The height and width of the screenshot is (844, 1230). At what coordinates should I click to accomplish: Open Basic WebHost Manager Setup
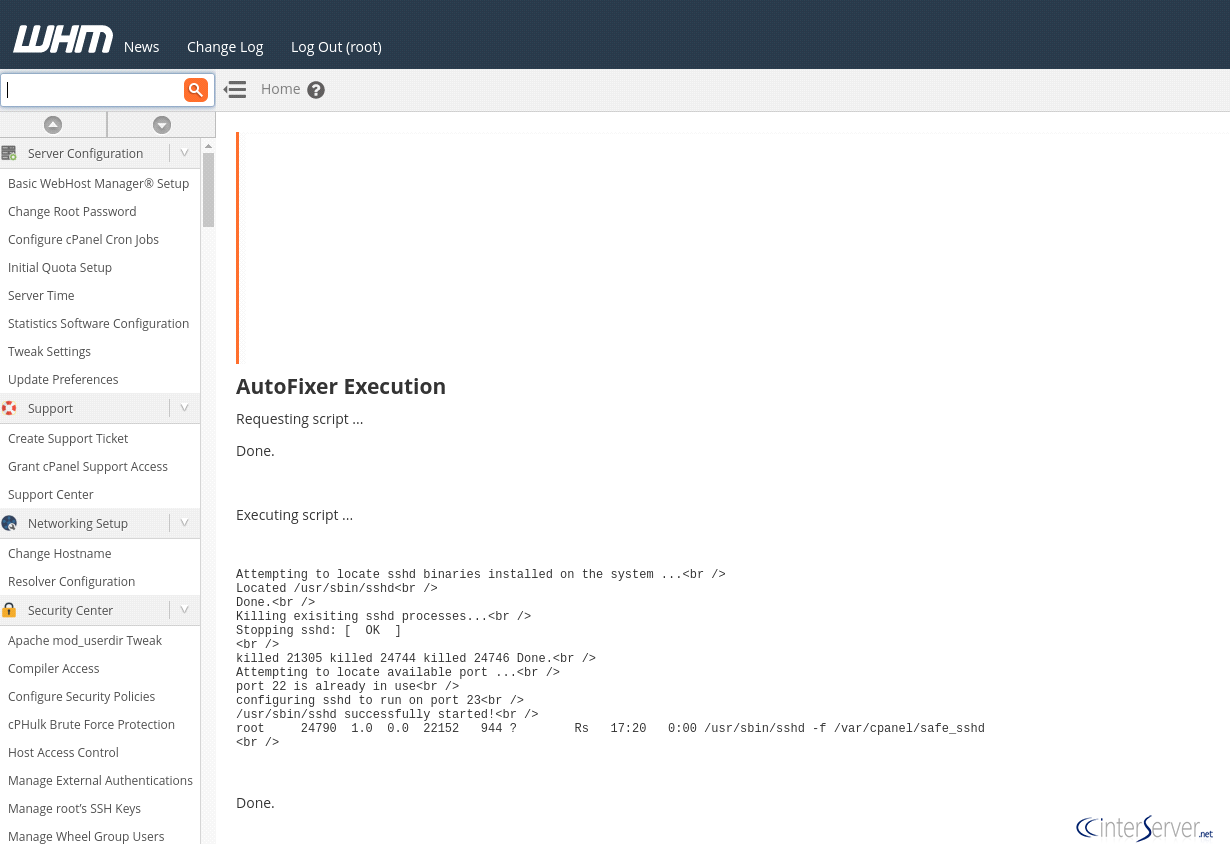click(99, 183)
